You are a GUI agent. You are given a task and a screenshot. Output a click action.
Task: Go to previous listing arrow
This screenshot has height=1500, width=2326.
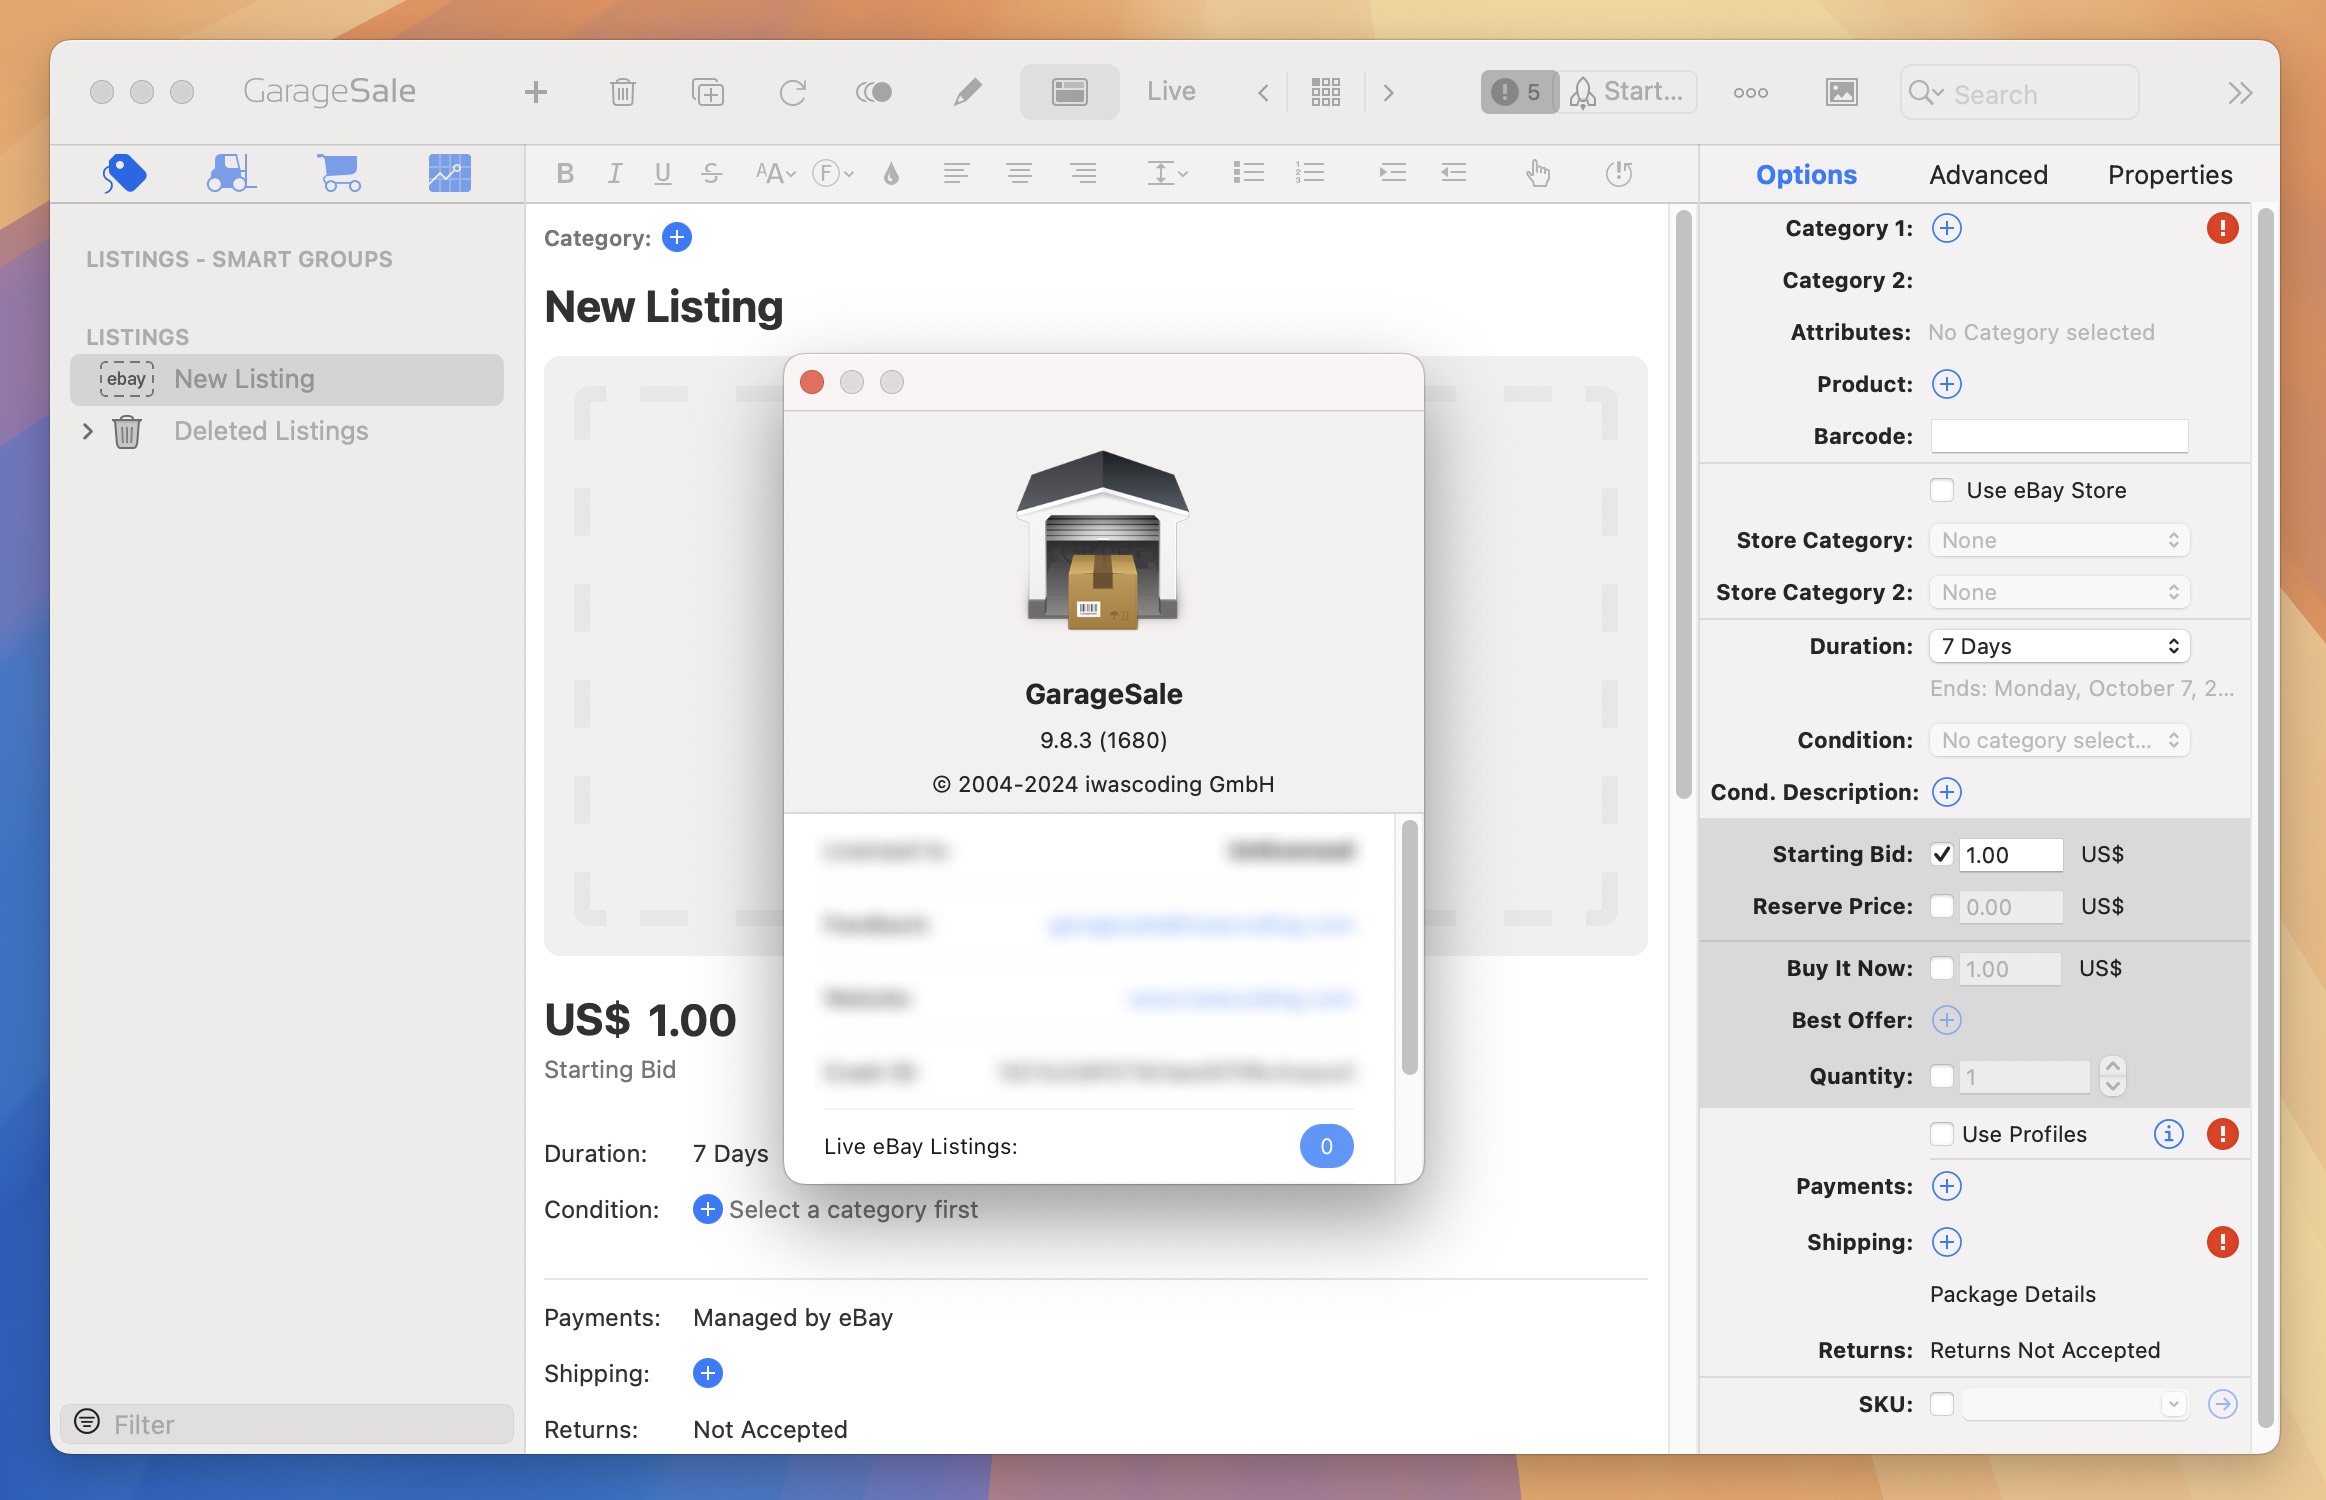click(x=1263, y=92)
